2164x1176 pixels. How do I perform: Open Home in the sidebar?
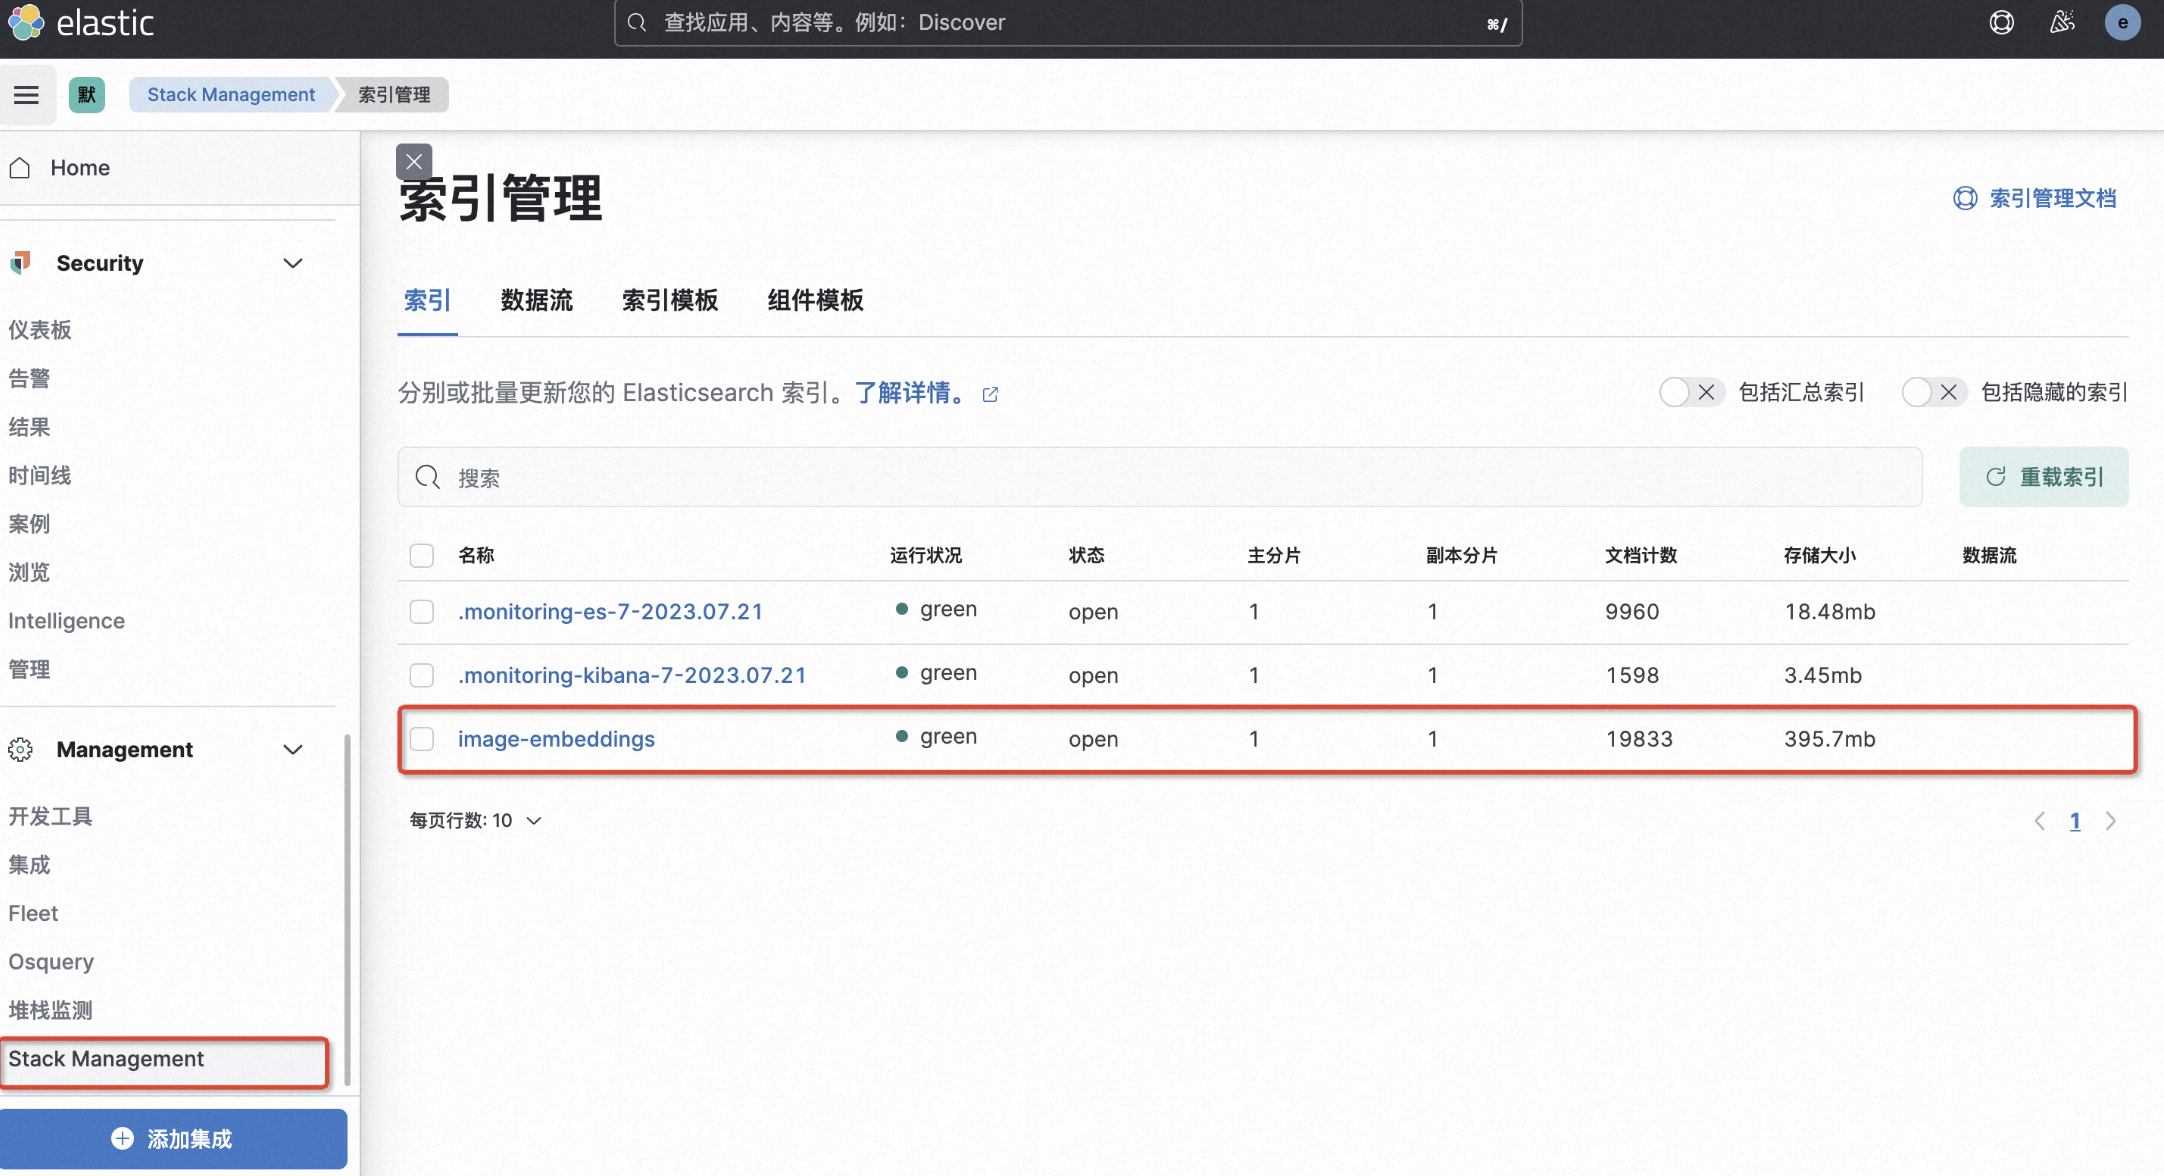click(x=80, y=167)
